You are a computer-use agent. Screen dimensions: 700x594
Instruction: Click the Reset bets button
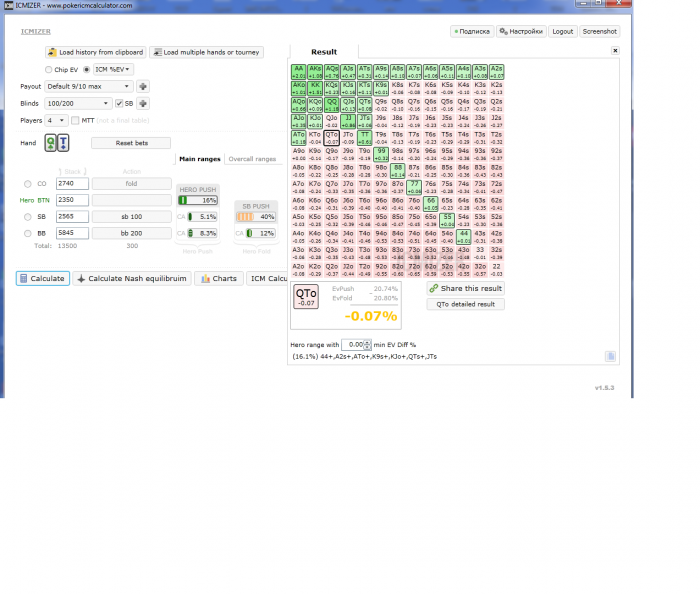pyautogui.click(x=131, y=143)
